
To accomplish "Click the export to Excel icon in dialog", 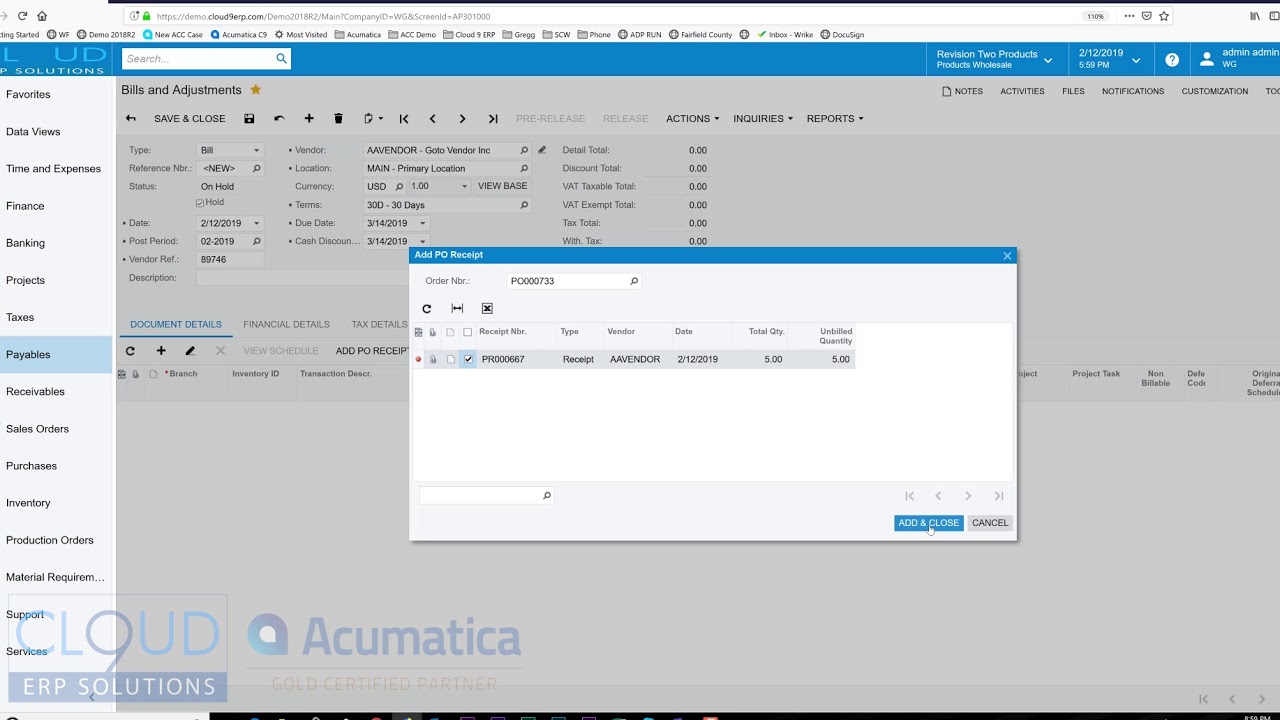I will (x=487, y=309).
